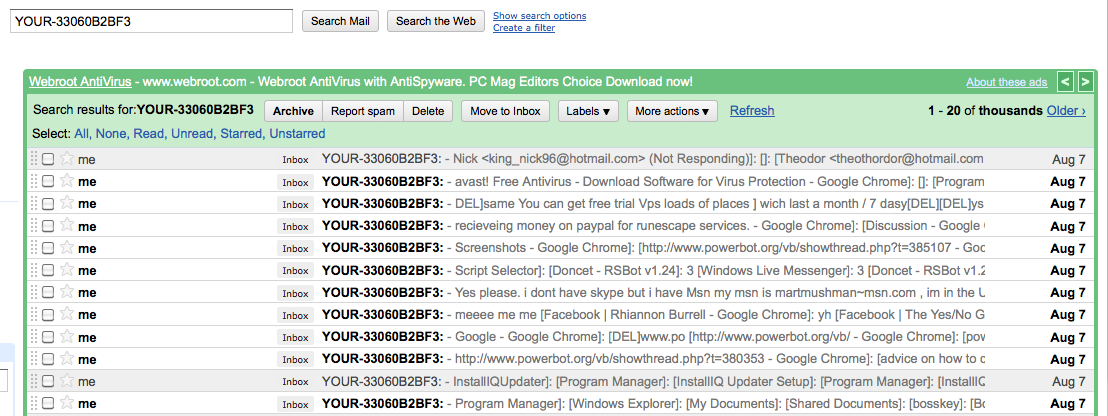Viewport: 1108px width, 416px height.
Task: Click drag handle of the Program Manager email
Action: [33, 403]
